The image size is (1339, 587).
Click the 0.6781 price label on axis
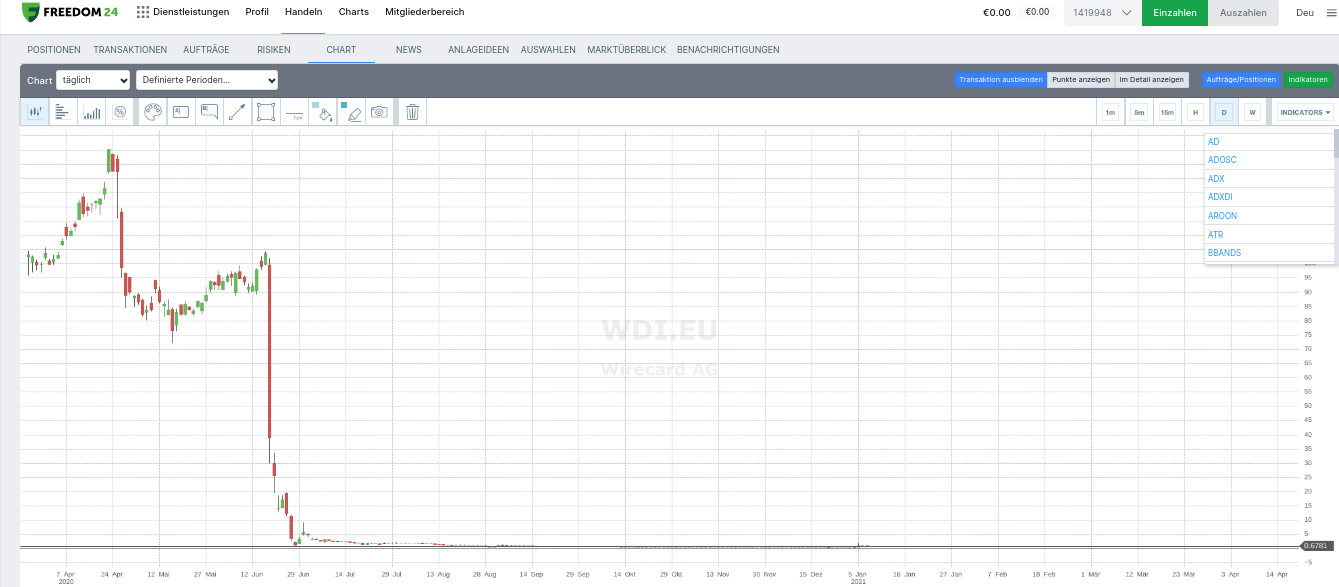(1317, 546)
